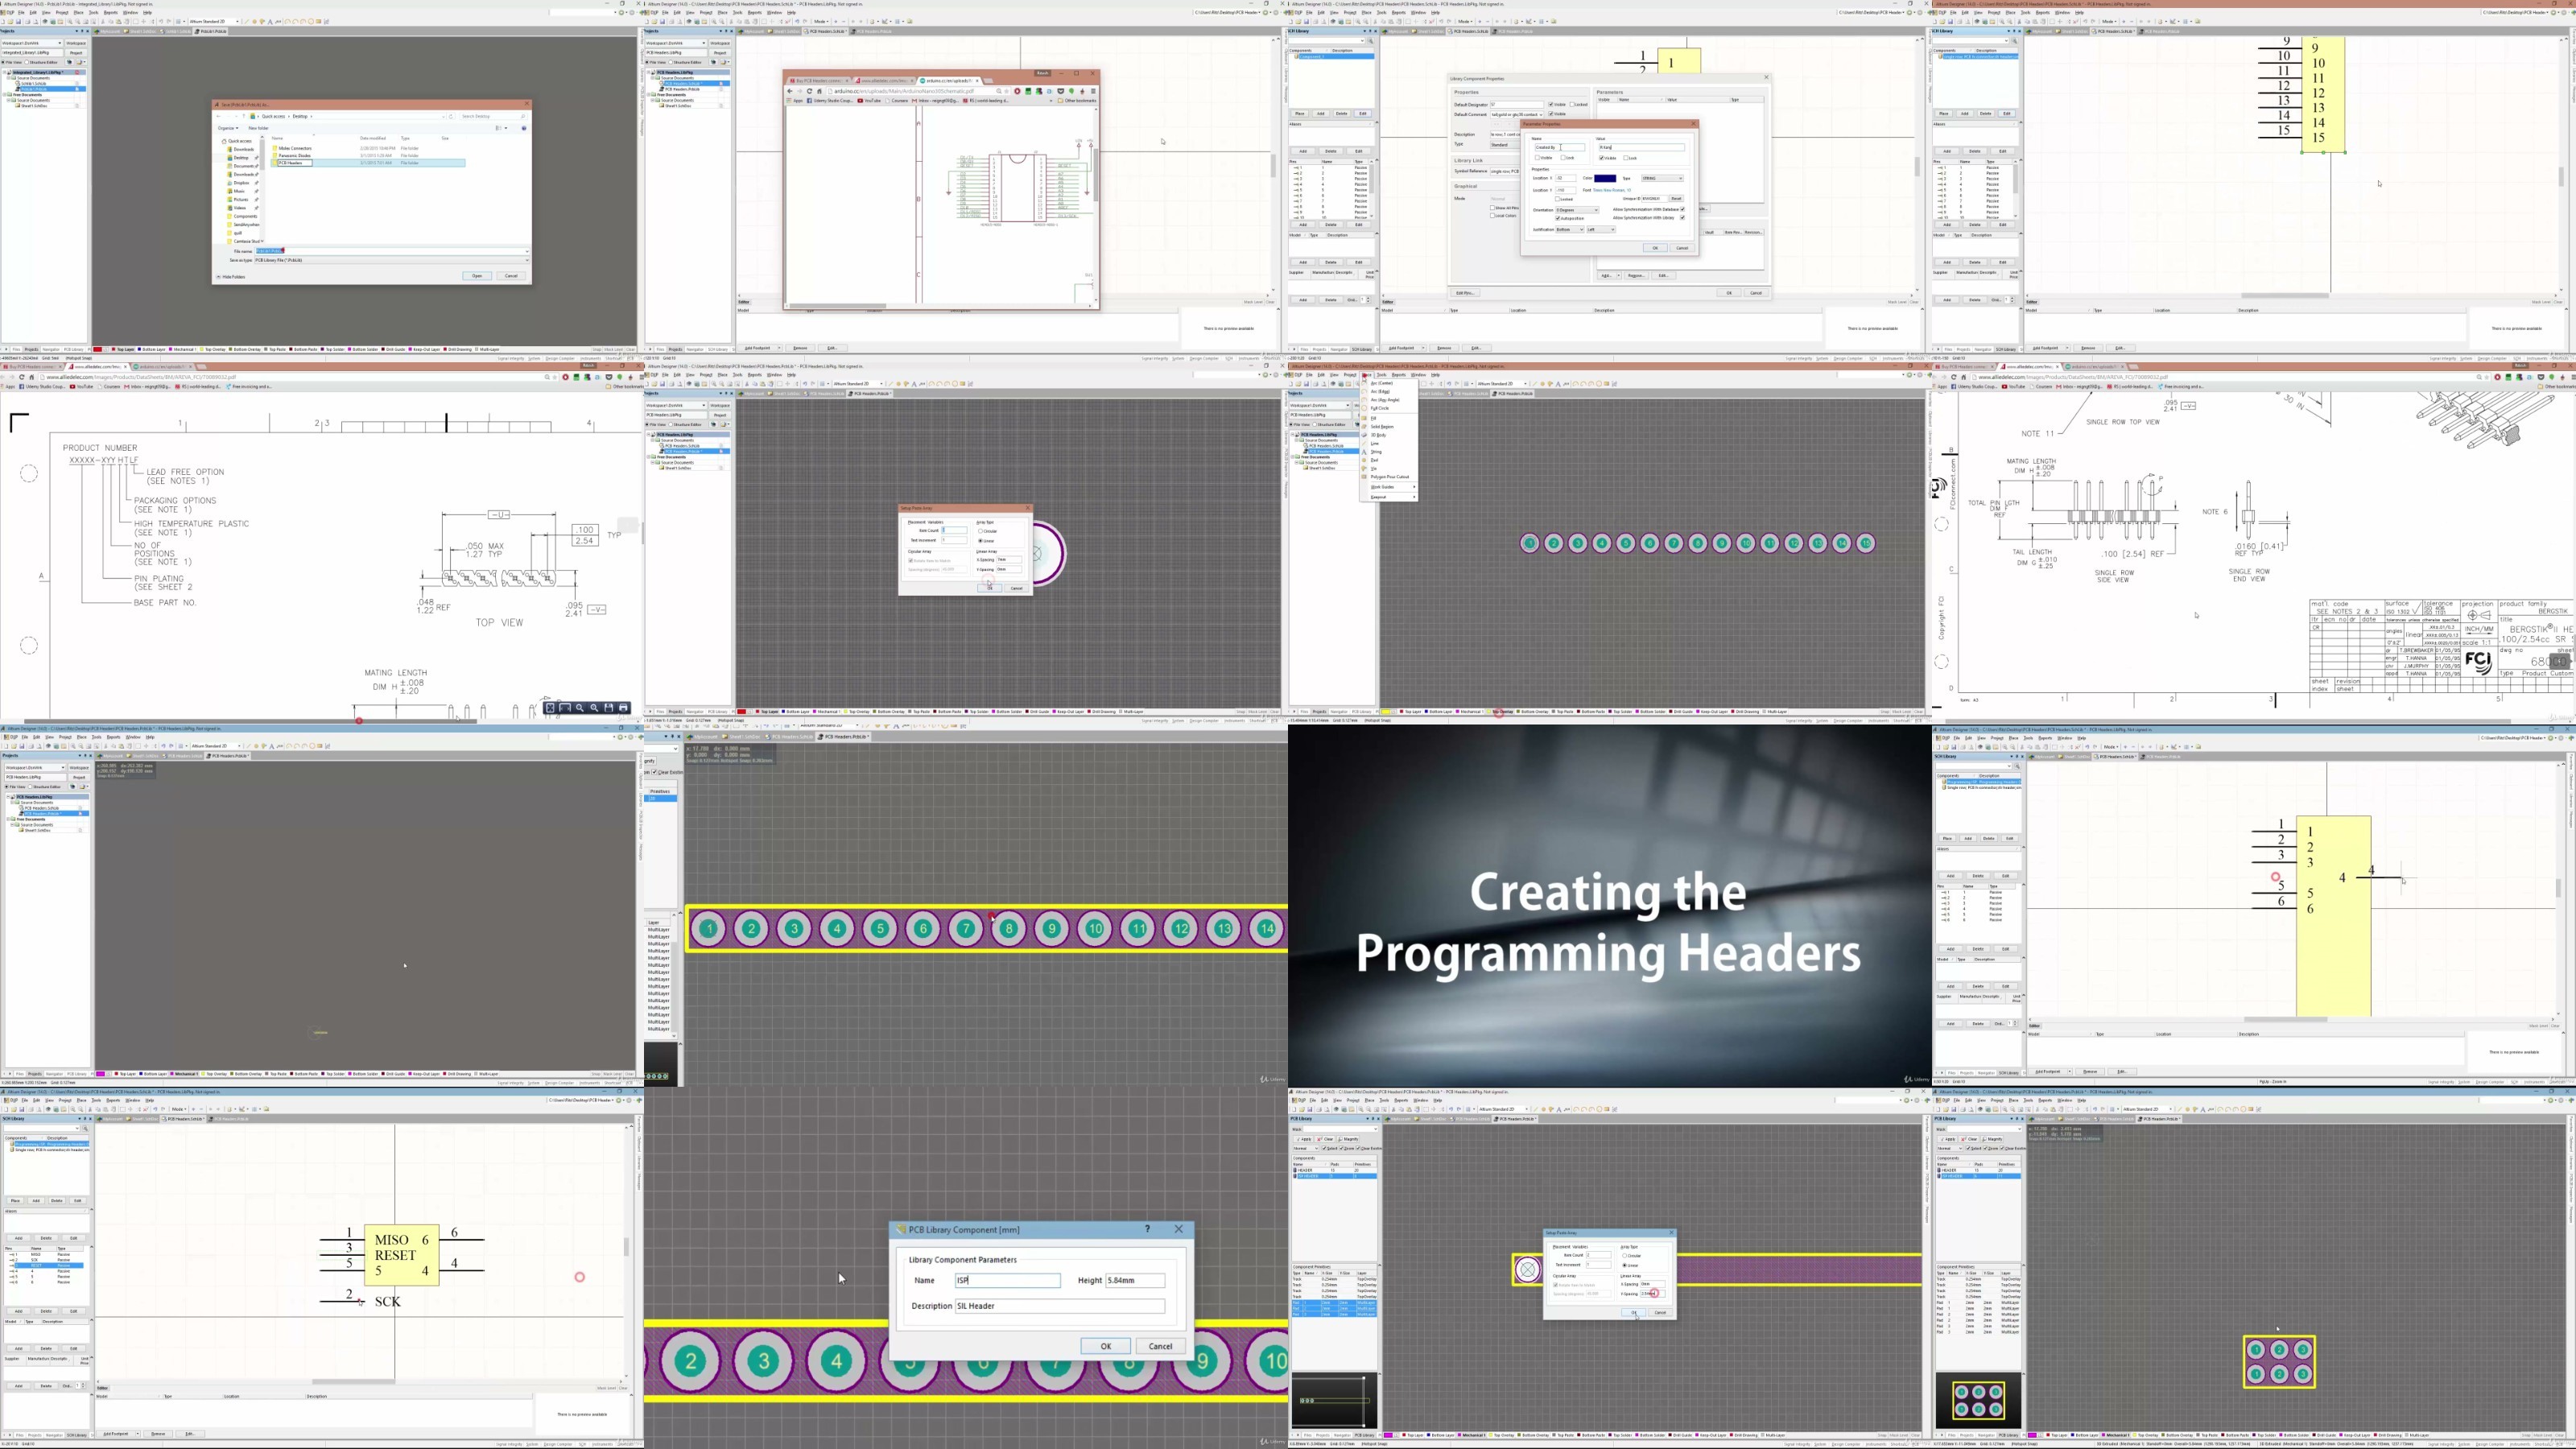Click the second magnifier icon in the PDF toolbar
The image size is (2576, 1449).
tap(594, 708)
